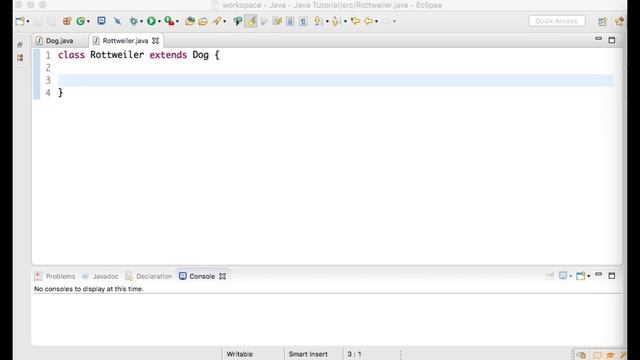Click the New wizard toolbar icon
This screenshot has height=360, width=640.
point(20,21)
